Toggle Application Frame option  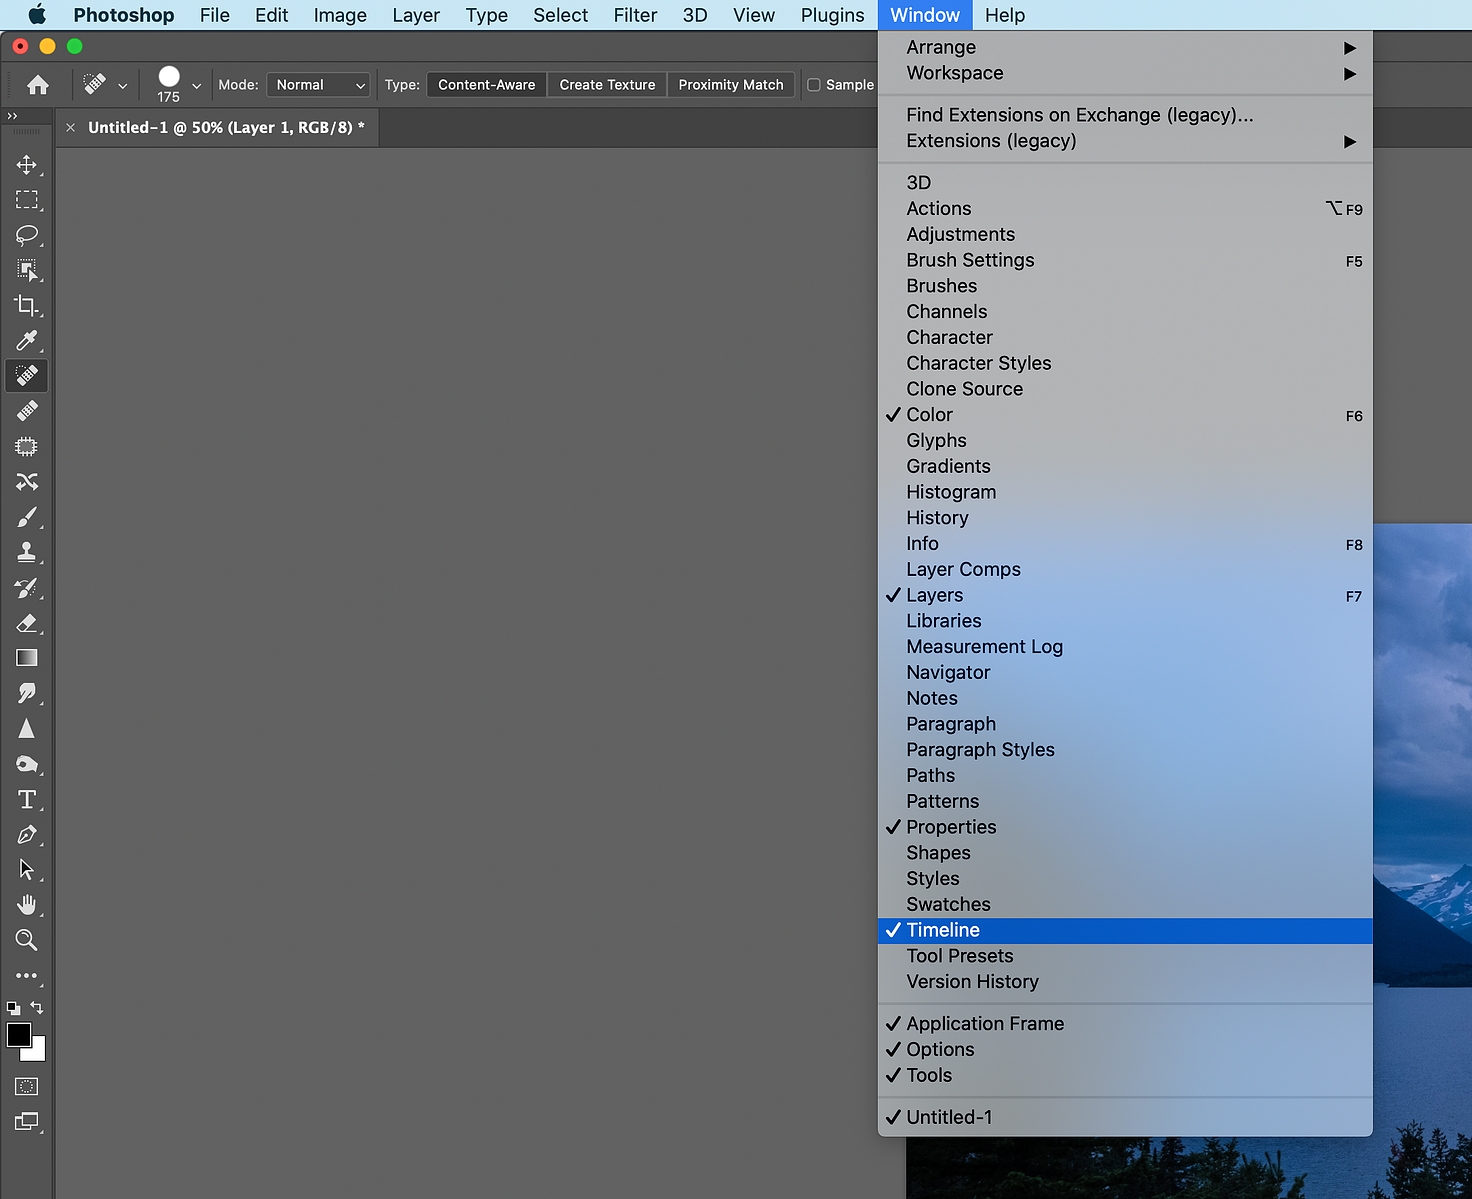click(x=1125, y=1024)
